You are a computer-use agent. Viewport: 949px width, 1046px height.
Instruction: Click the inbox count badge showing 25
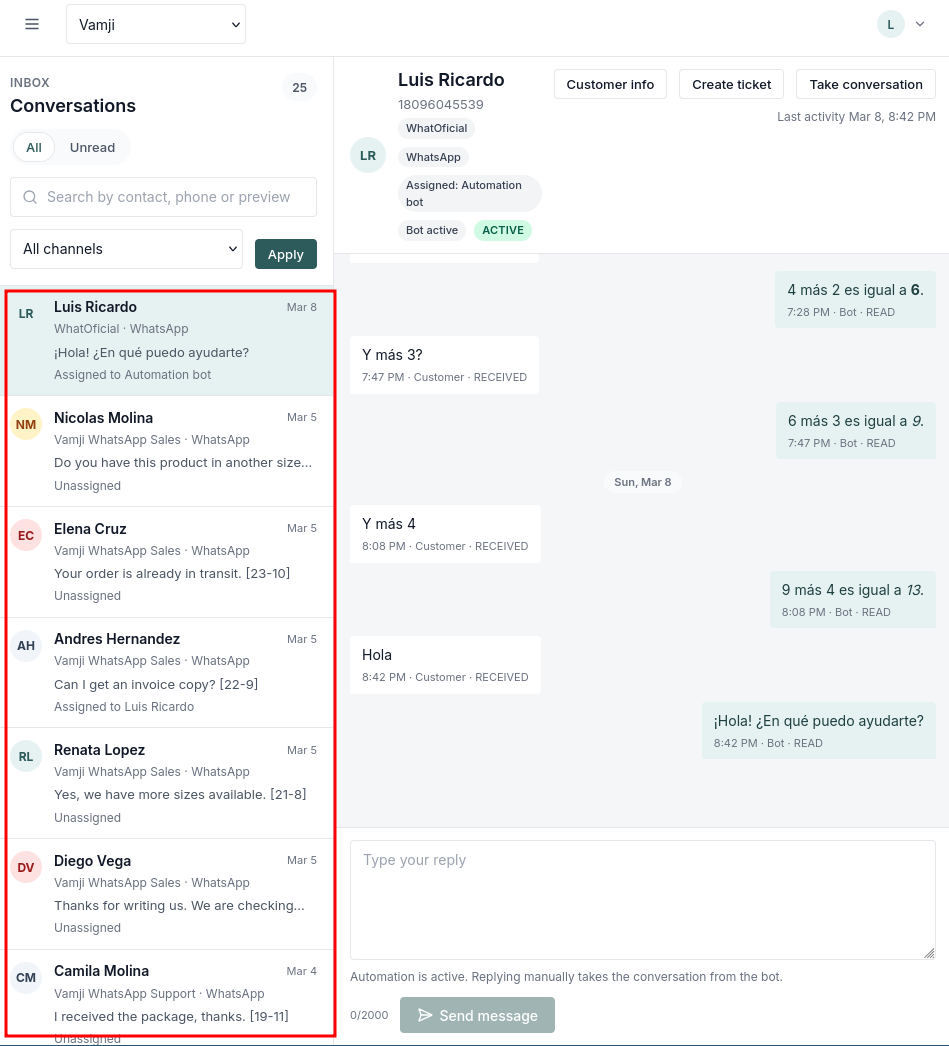(298, 88)
